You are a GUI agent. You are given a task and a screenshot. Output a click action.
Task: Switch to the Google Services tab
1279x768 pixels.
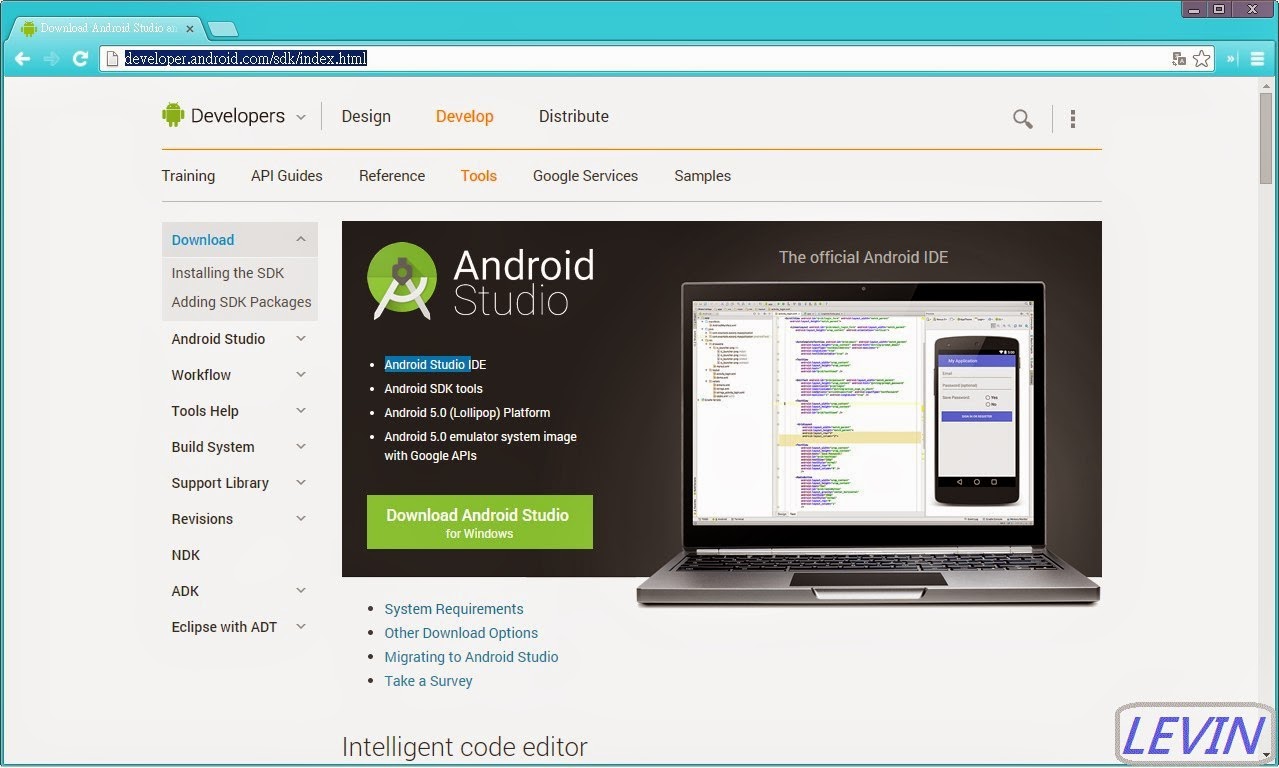point(585,176)
